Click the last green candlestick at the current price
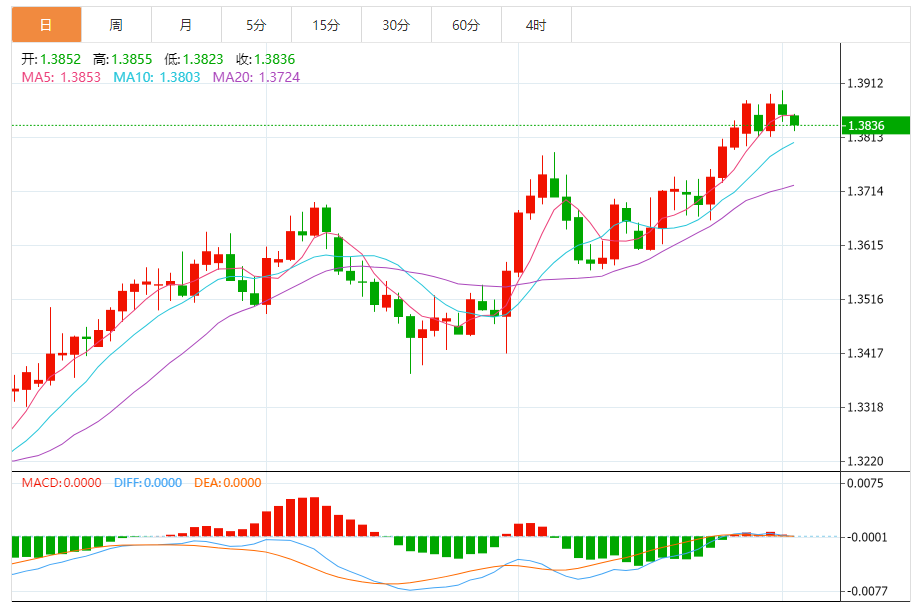The width and height of the screenshot is (919, 602). pyautogui.click(x=795, y=121)
